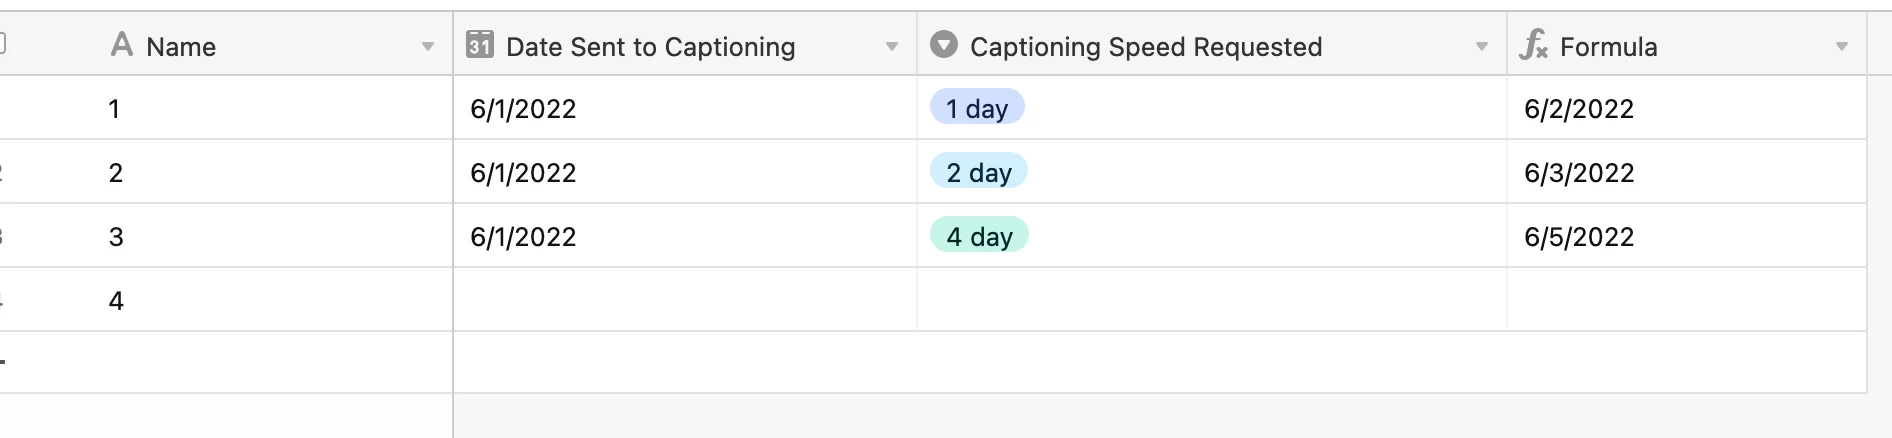Select the green "4 day" tag

point(979,236)
